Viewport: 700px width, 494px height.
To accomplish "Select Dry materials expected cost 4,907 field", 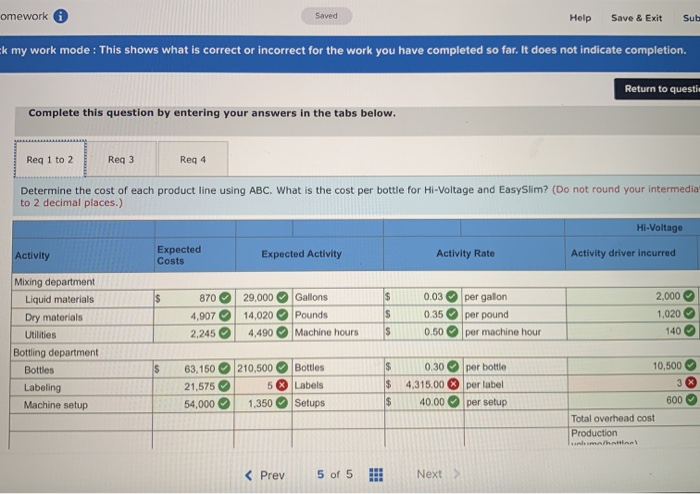I will pos(194,315).
